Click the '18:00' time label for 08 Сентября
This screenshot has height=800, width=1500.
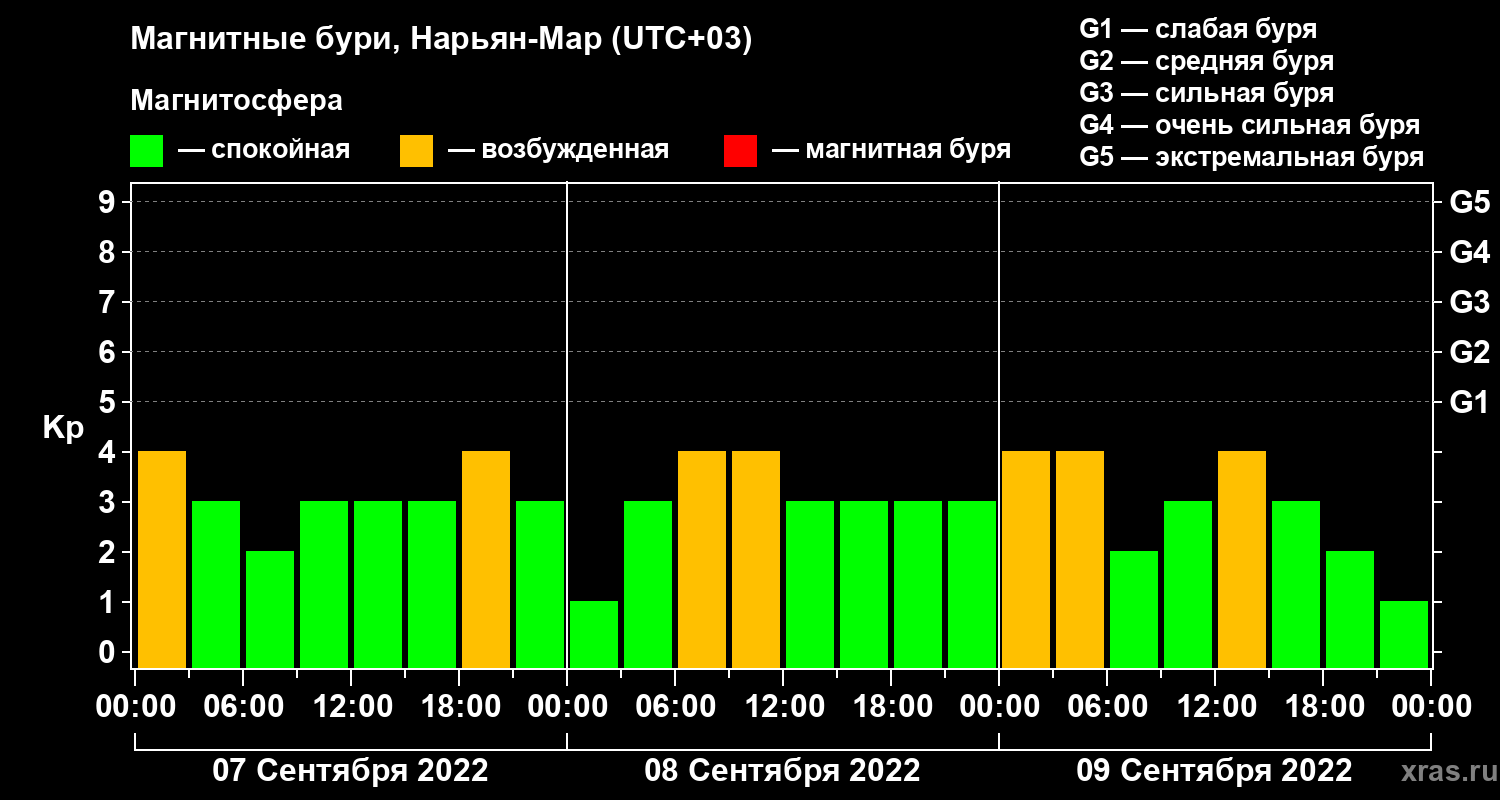pyautogui.click(x=891, y=706)
